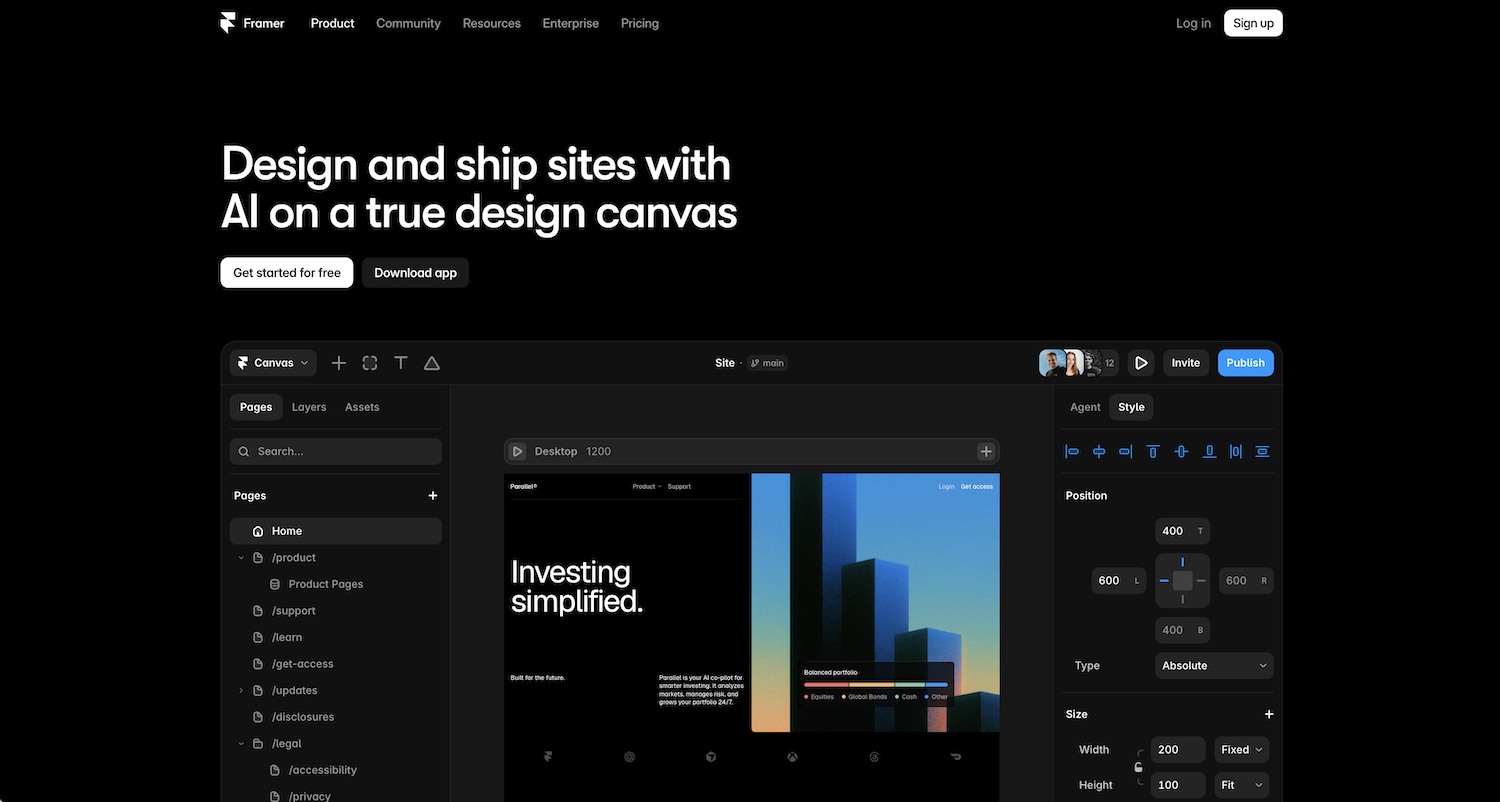Click the Height value field showing 100
The width and height of the screenshot is (1500, 802).
1178,785
